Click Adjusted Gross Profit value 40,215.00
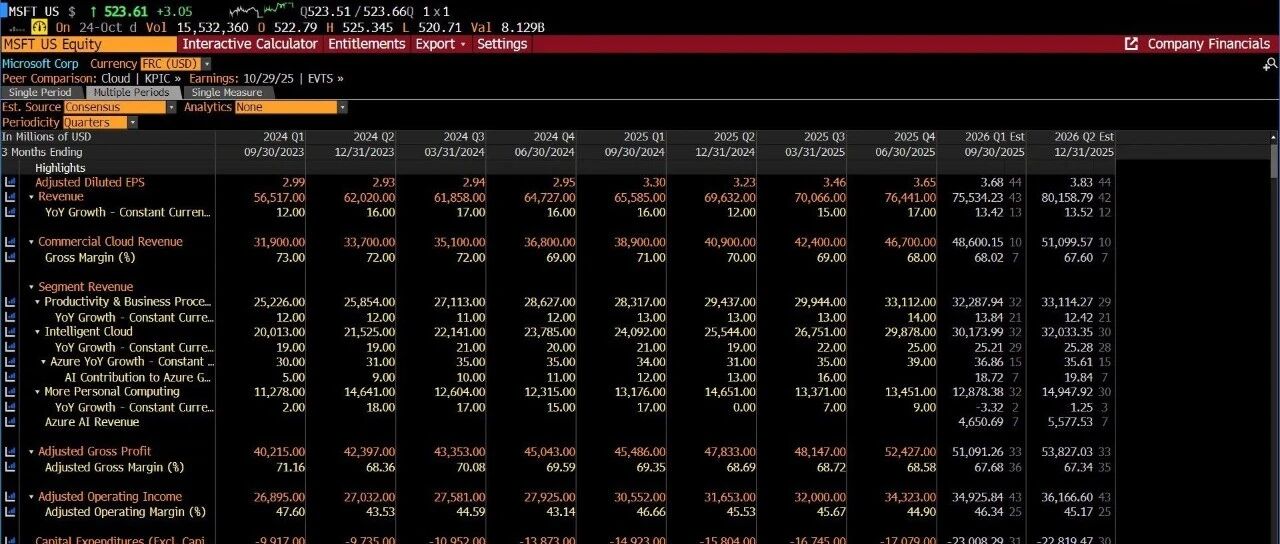1280x544 pixels. (x=279, y=452)
